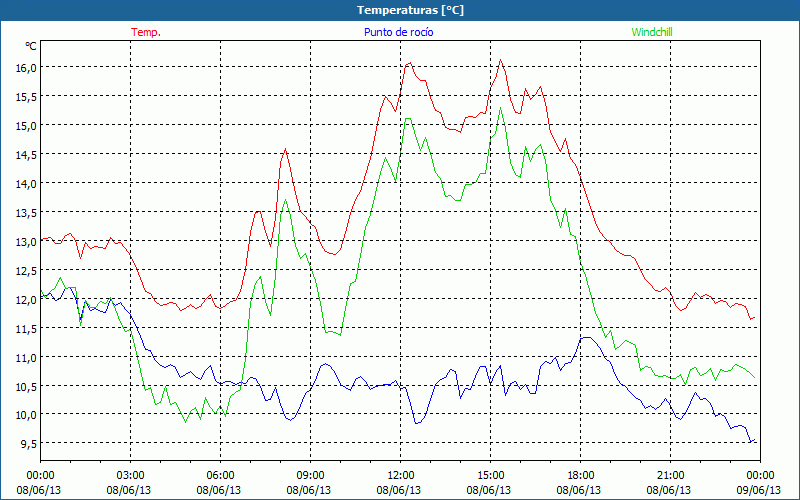Select the green Windchill legend label
The height and width of the screenshot is (500, 800).
[652, 32]
